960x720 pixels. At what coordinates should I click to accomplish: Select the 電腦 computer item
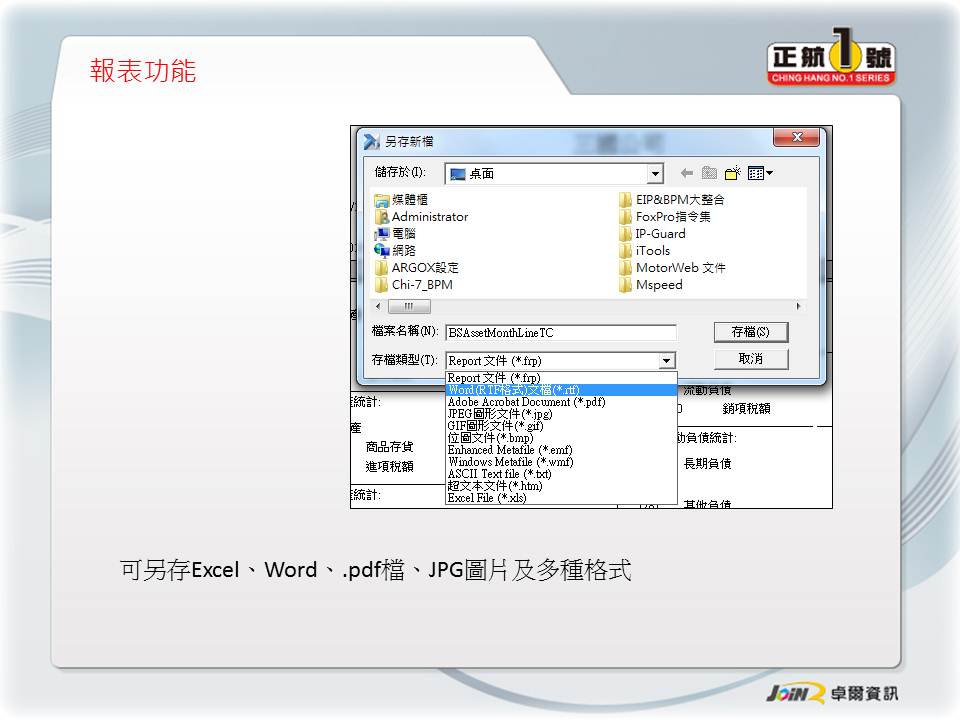click(x=403, y=234)
